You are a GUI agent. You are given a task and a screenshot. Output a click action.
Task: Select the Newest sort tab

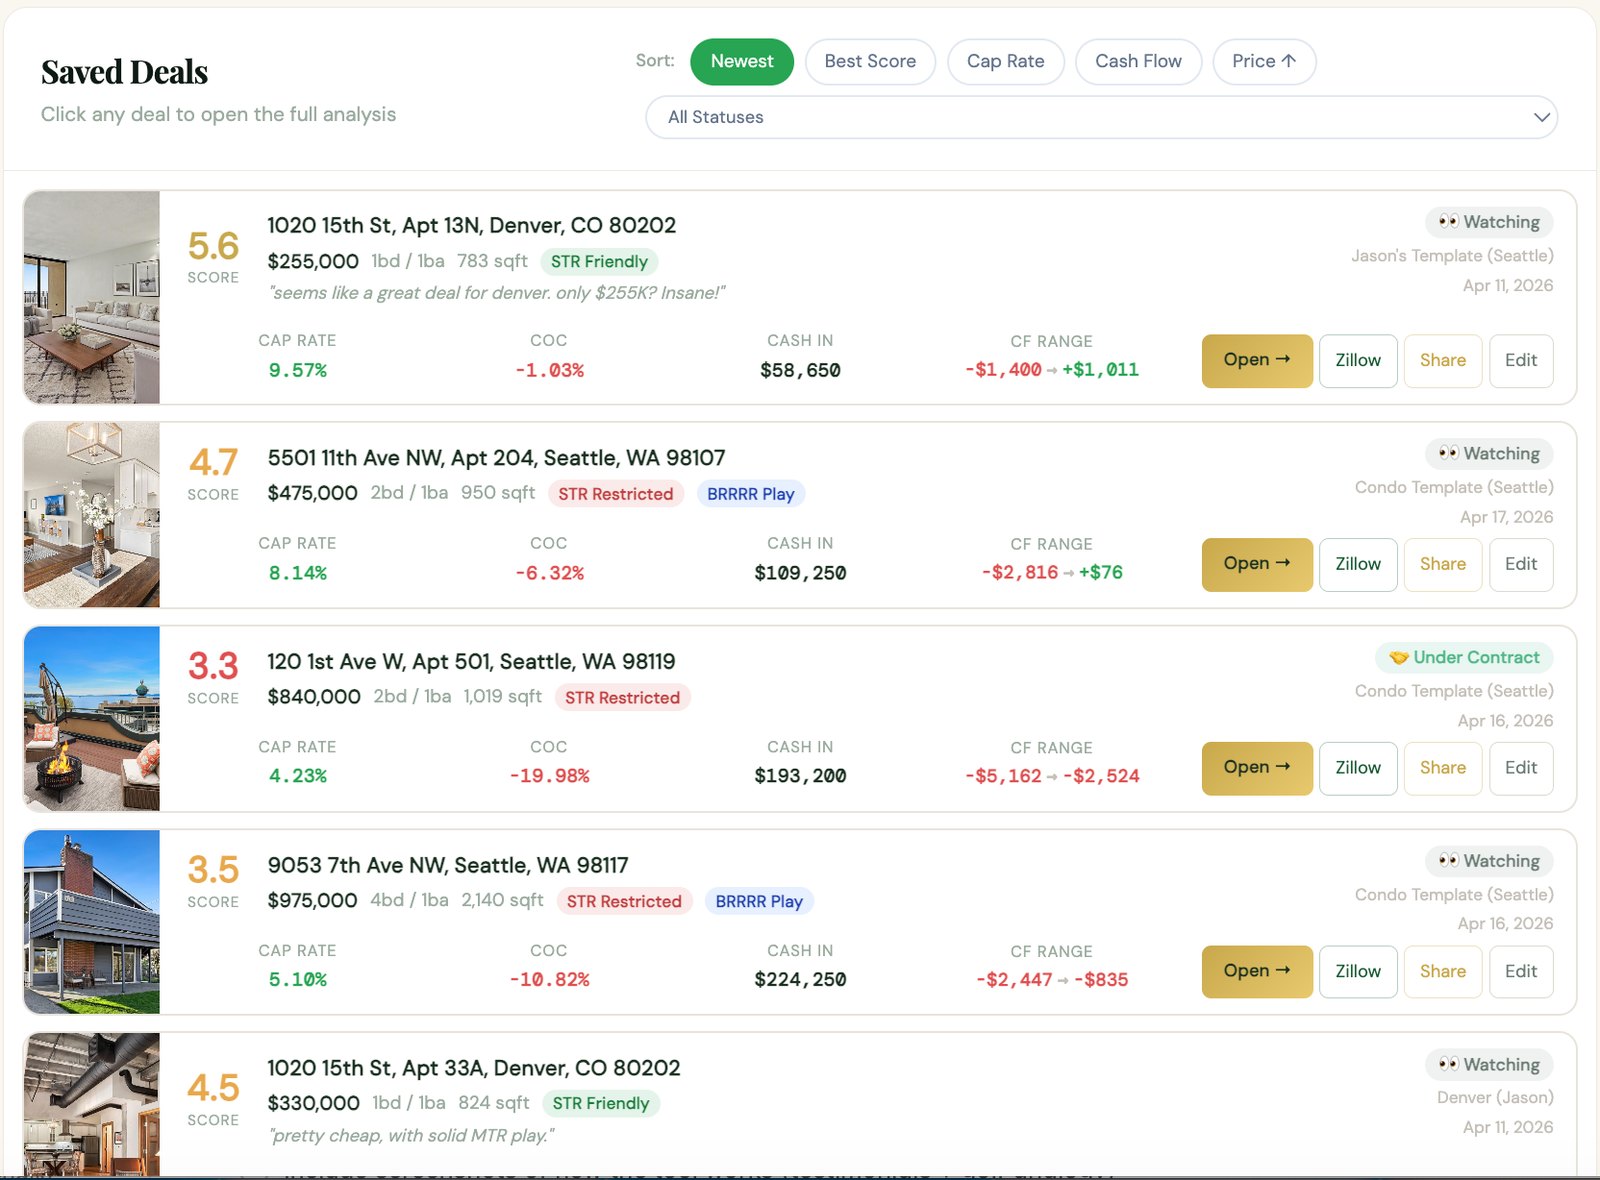point(741,61)
